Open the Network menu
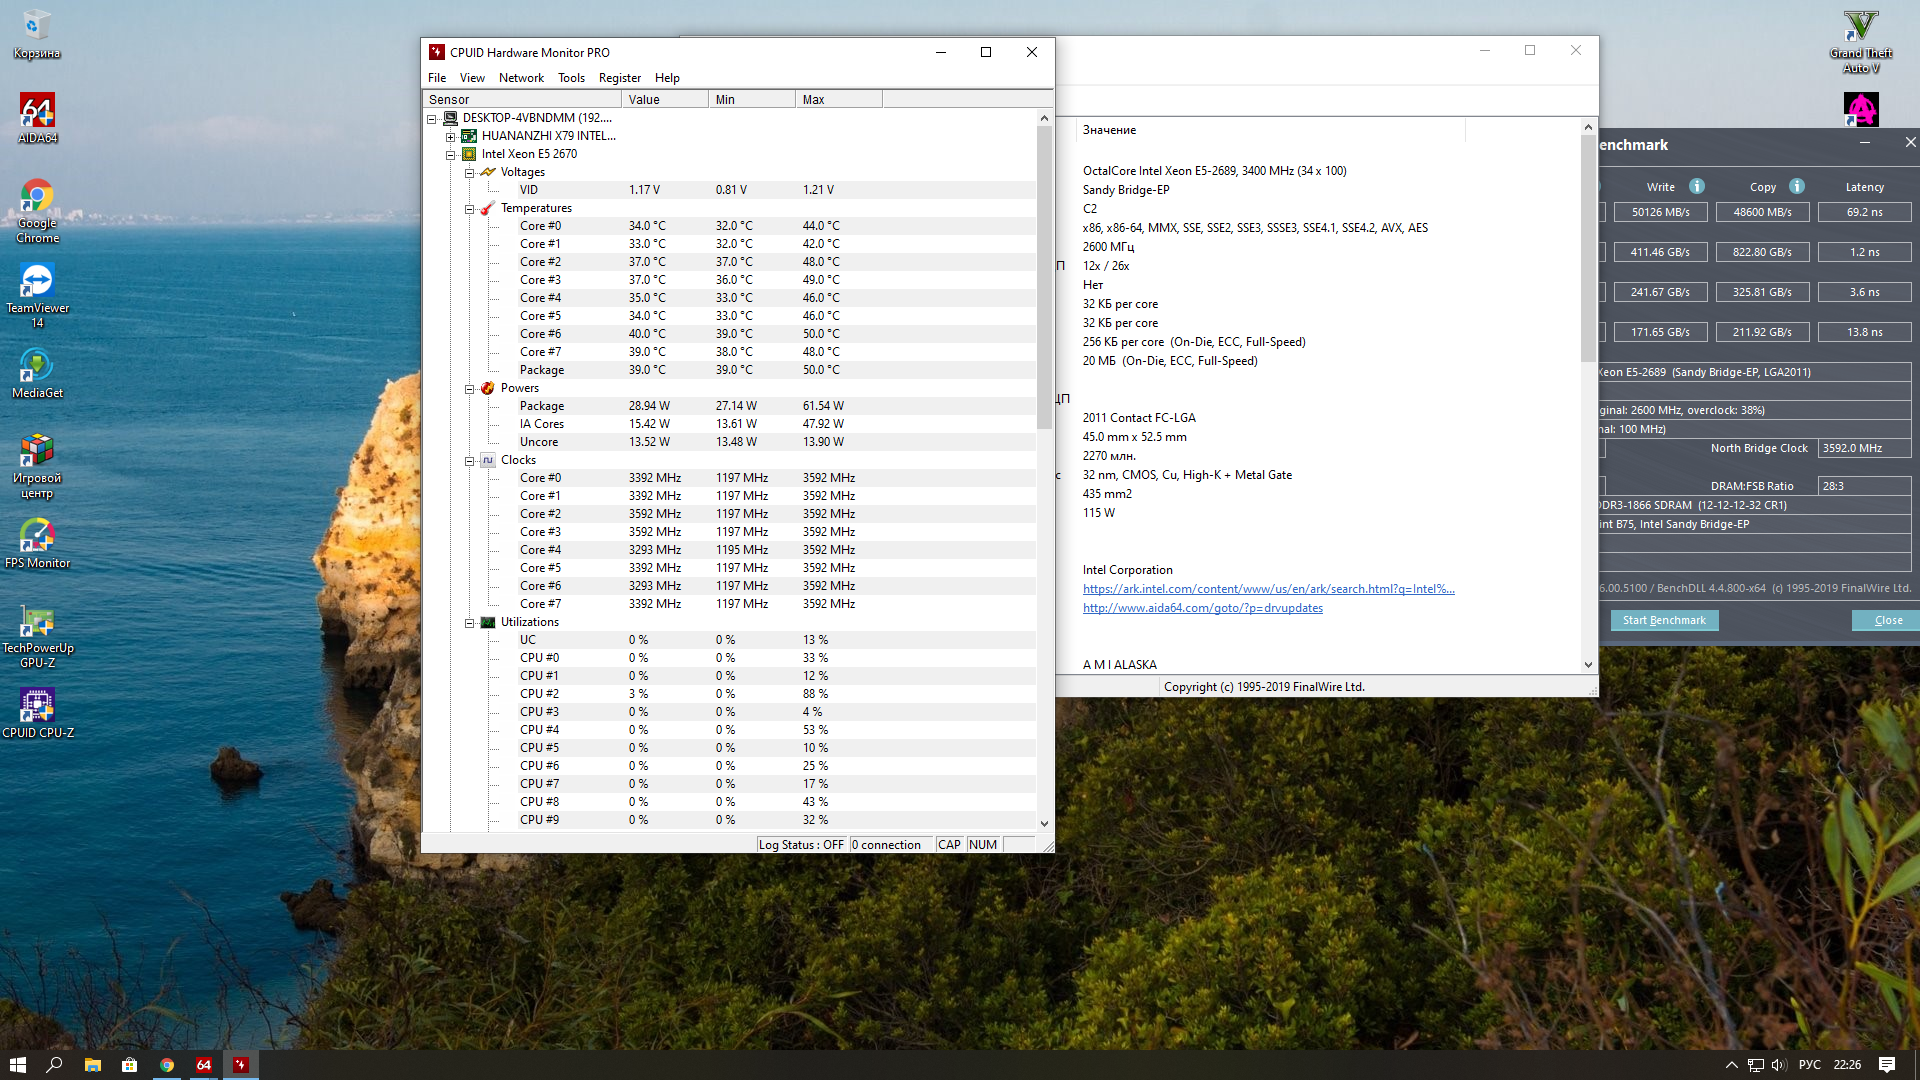This screenshot has height=1080, width=1920. point(521,78)
